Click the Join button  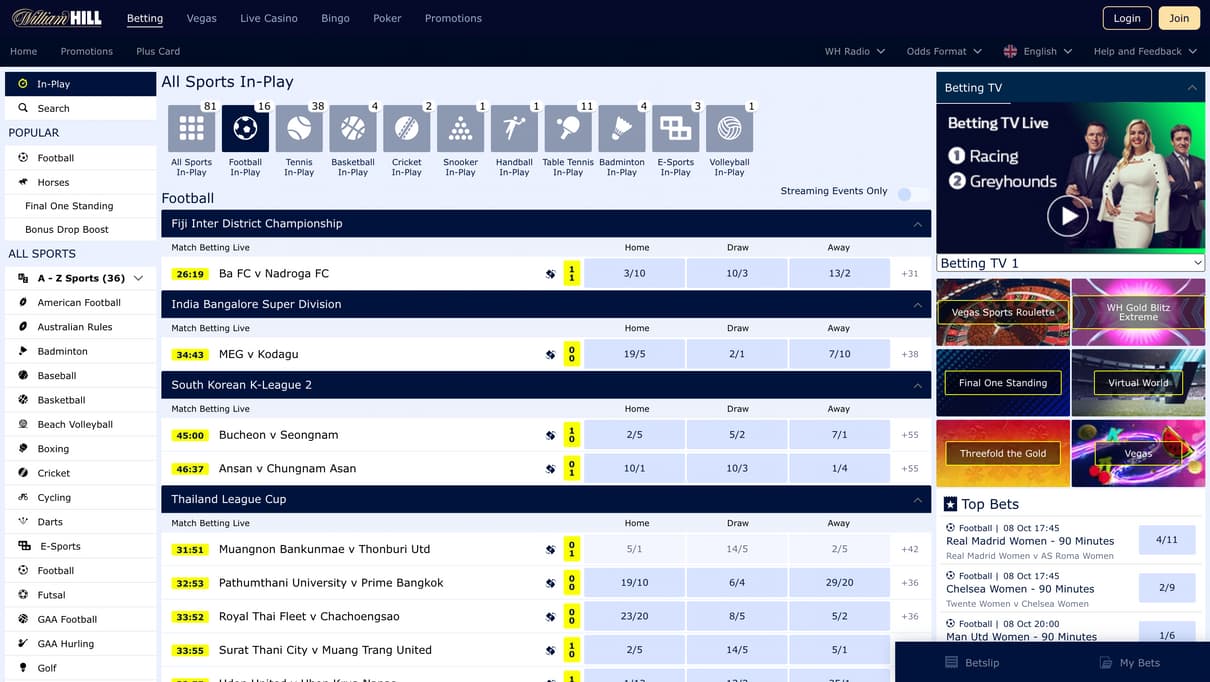click(1179, 18)
